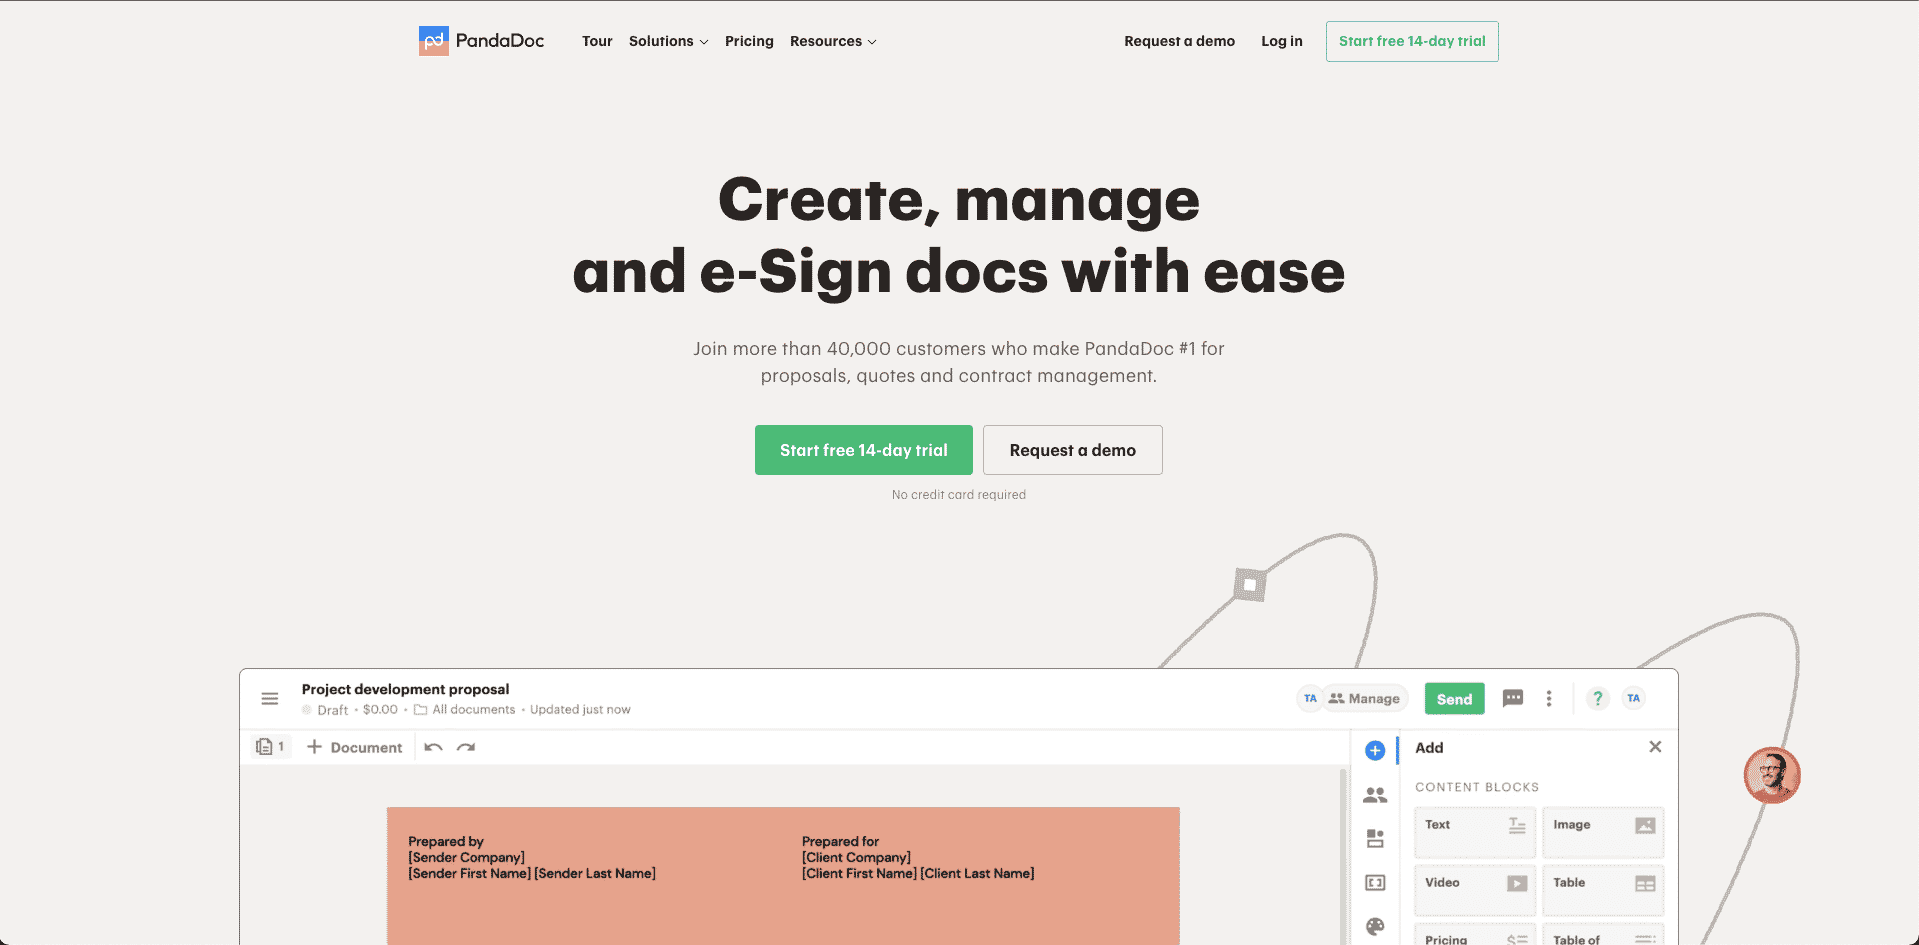Expand the Solutions dropdown menu
The width and height of the screenshot is (1919, 945).
tap(668, 41)
